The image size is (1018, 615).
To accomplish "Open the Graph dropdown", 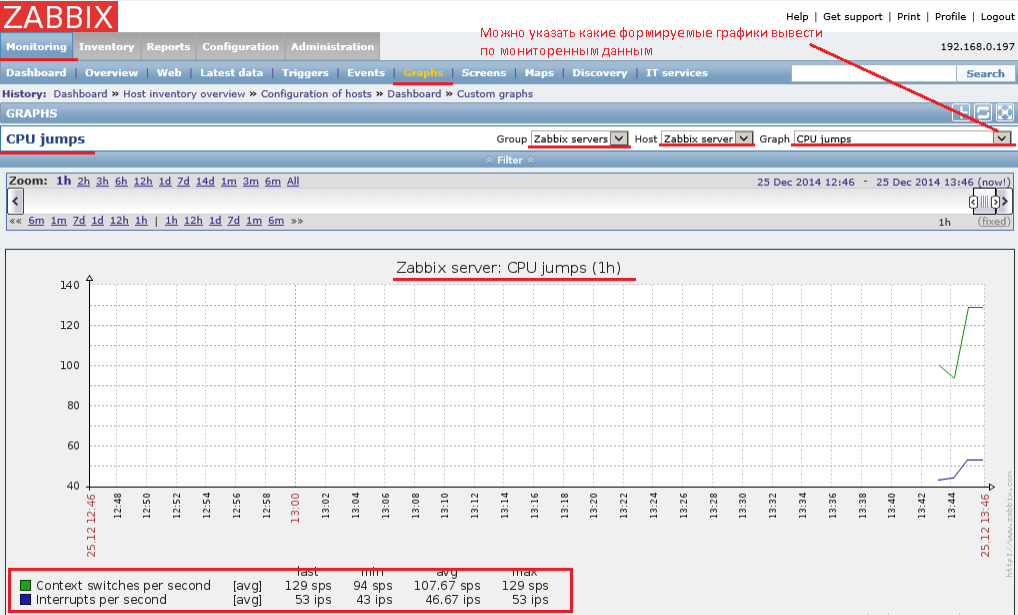I will click(902, 138).
